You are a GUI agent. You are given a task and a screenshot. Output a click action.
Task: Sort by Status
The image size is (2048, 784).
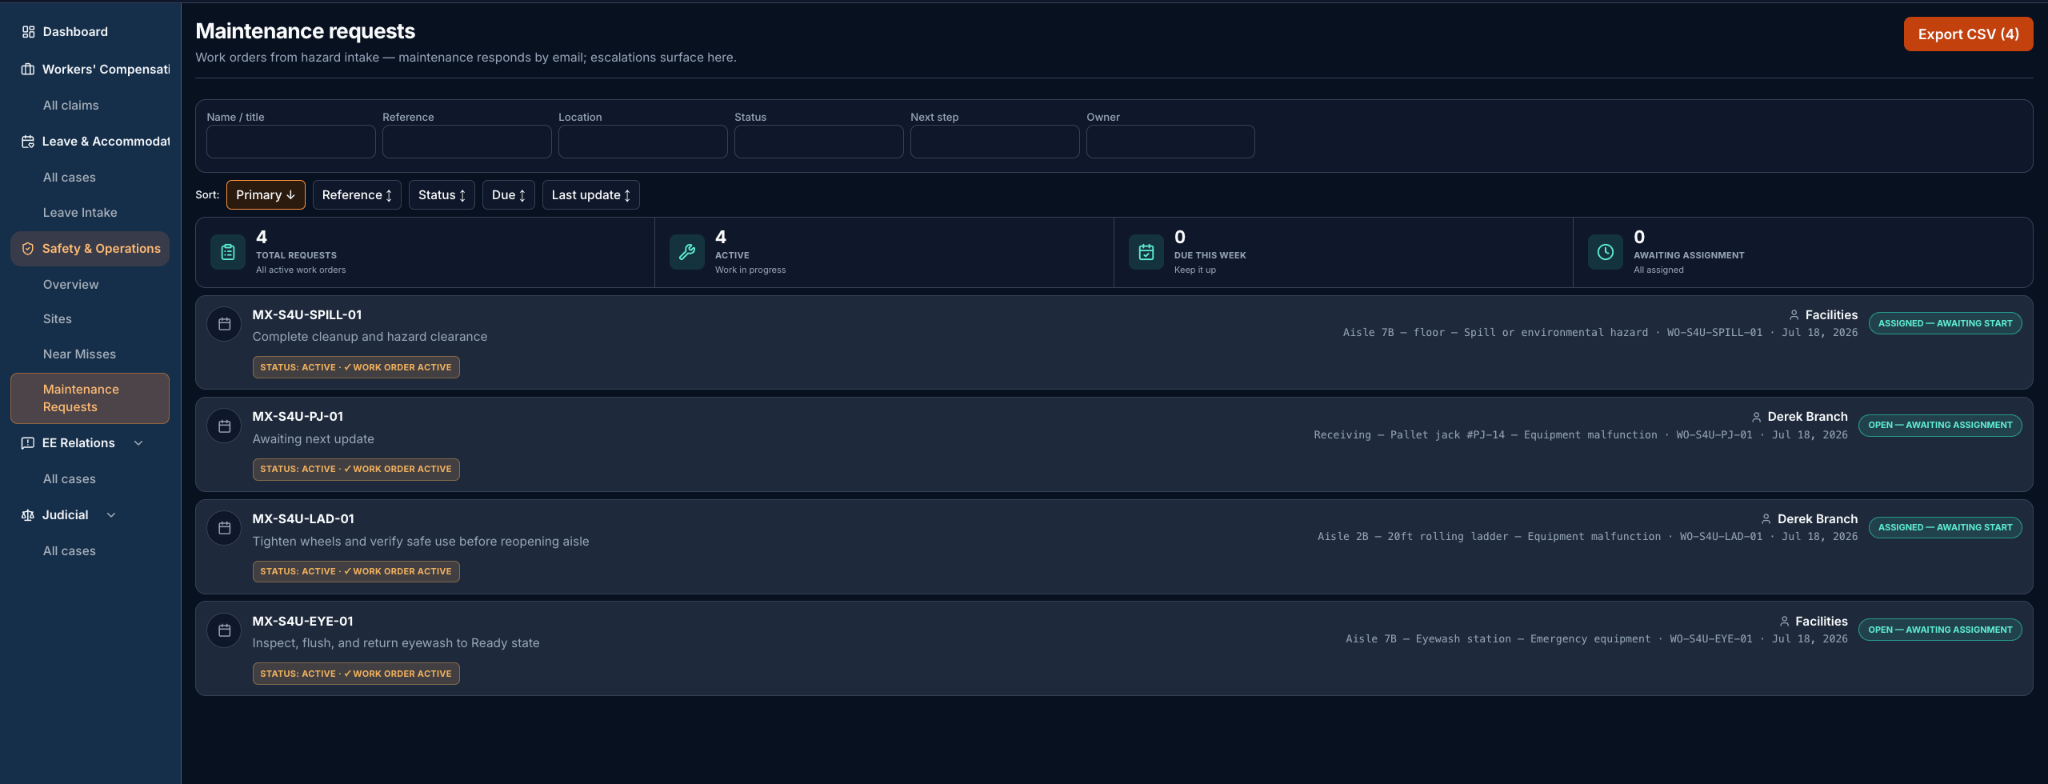pos(442,195)
